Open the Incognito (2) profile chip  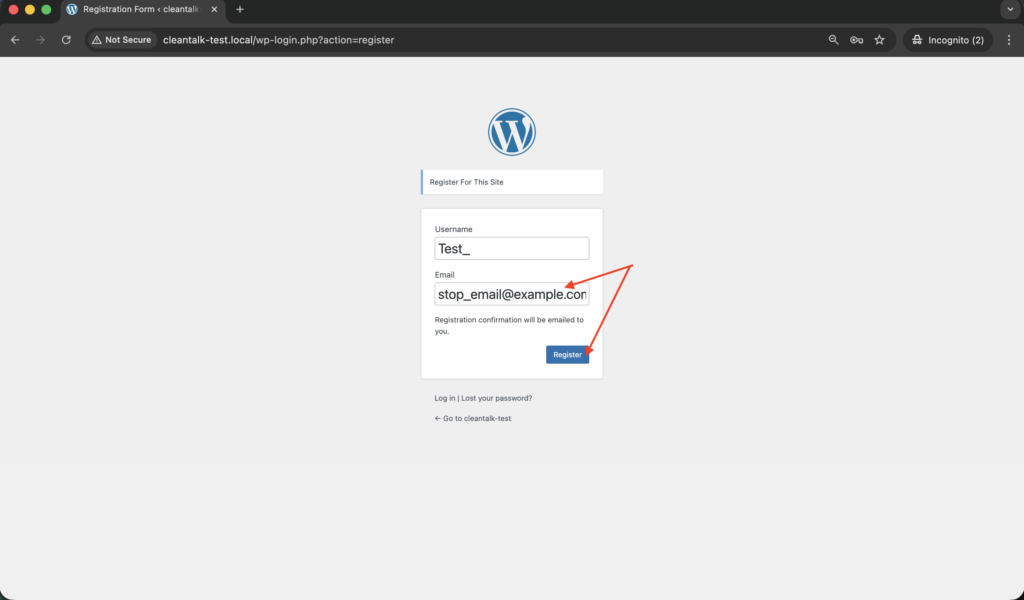946,40
